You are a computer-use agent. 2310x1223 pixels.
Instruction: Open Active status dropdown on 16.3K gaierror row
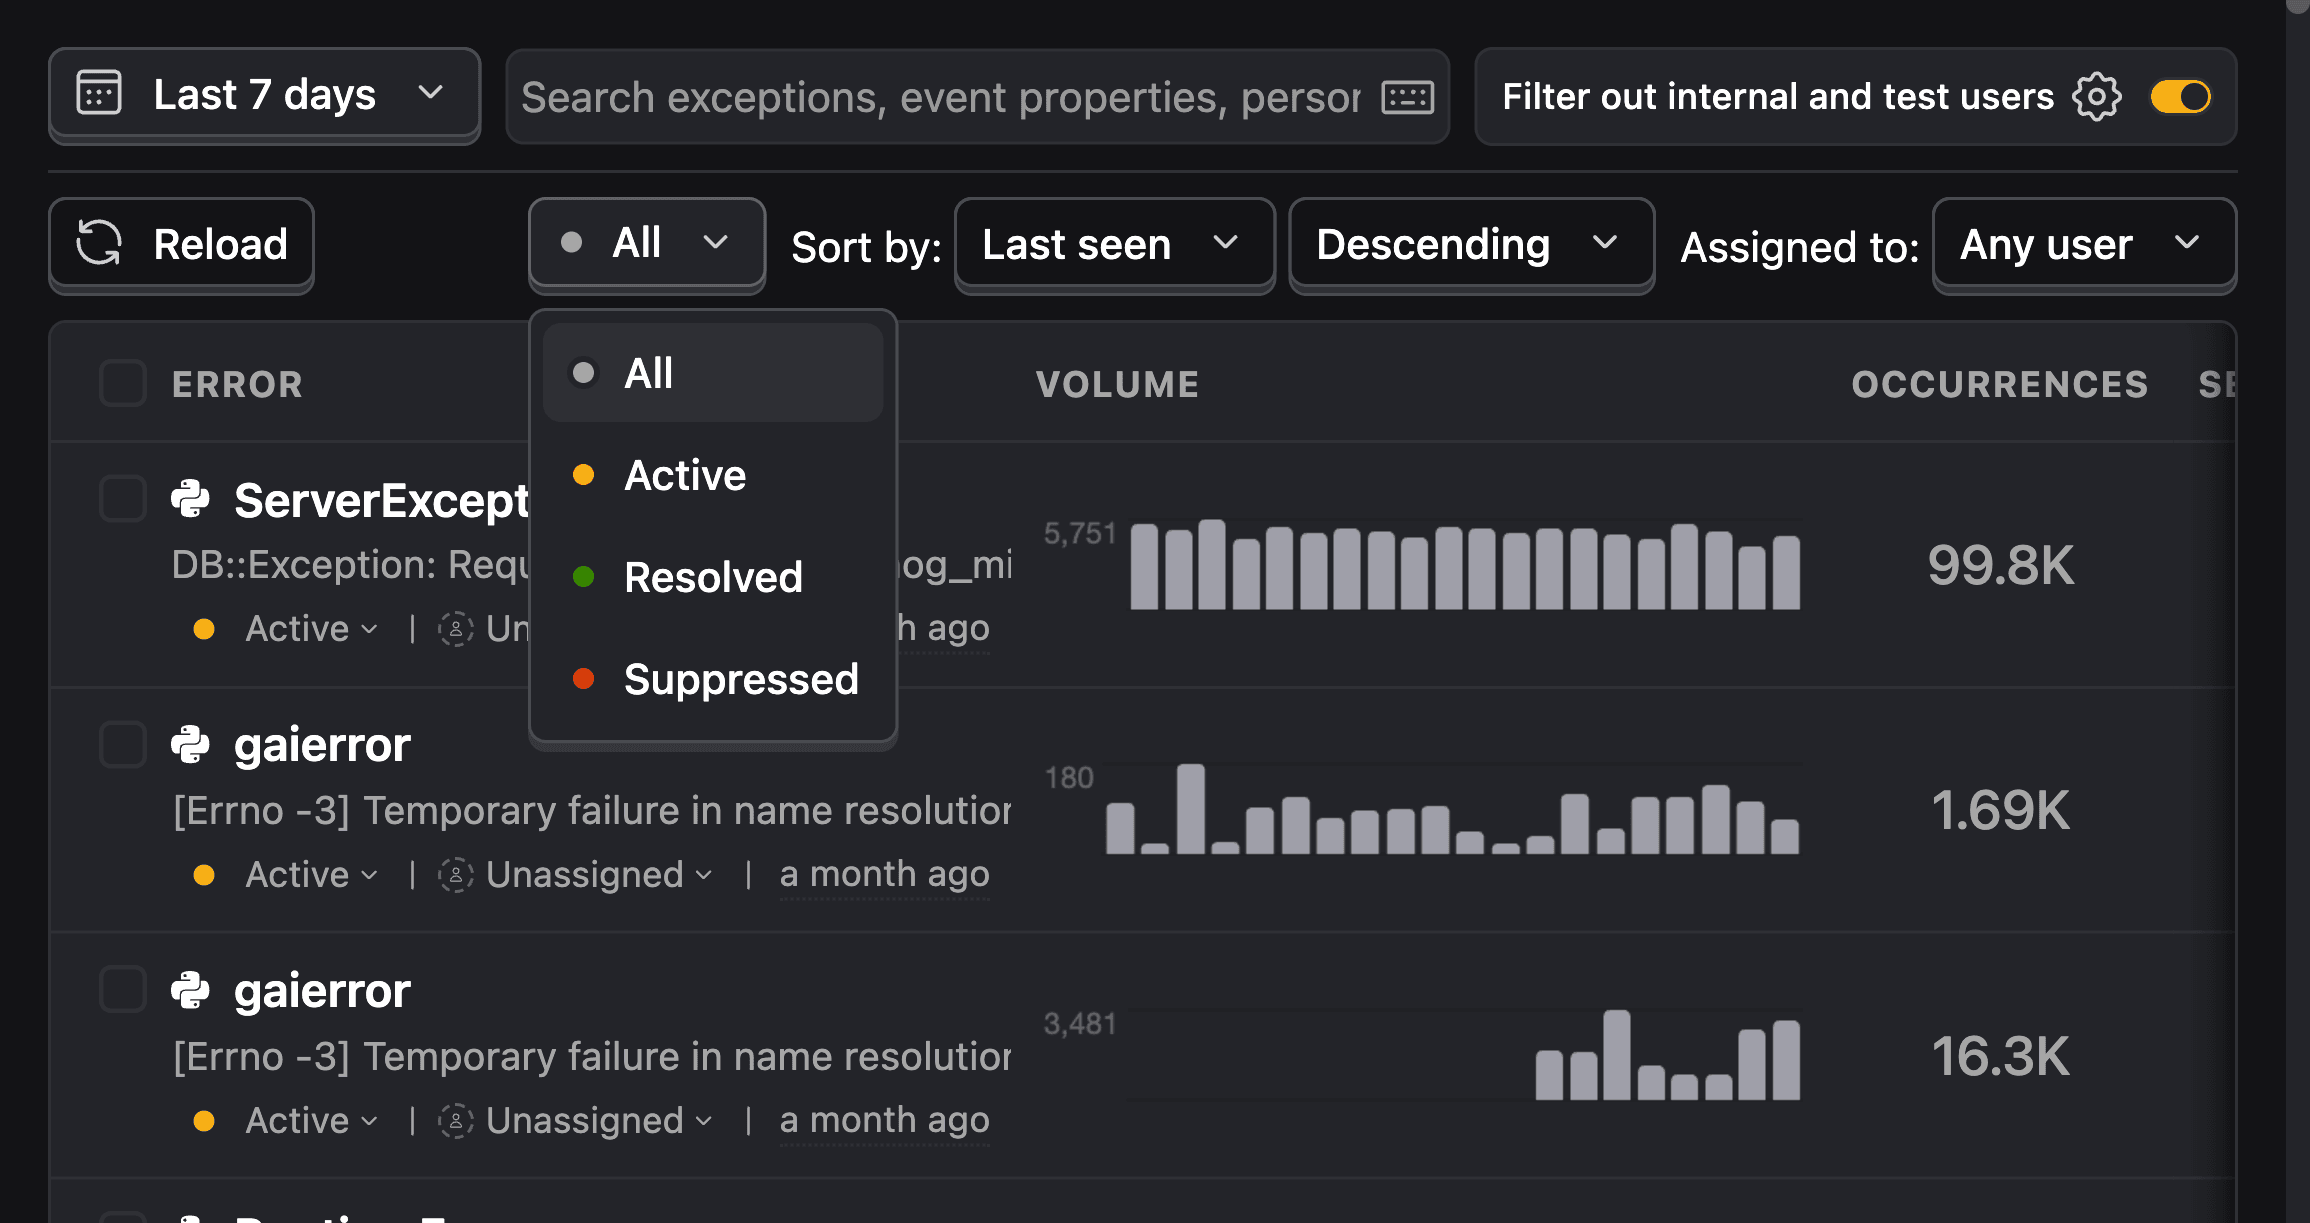[x=312, y=1121]
